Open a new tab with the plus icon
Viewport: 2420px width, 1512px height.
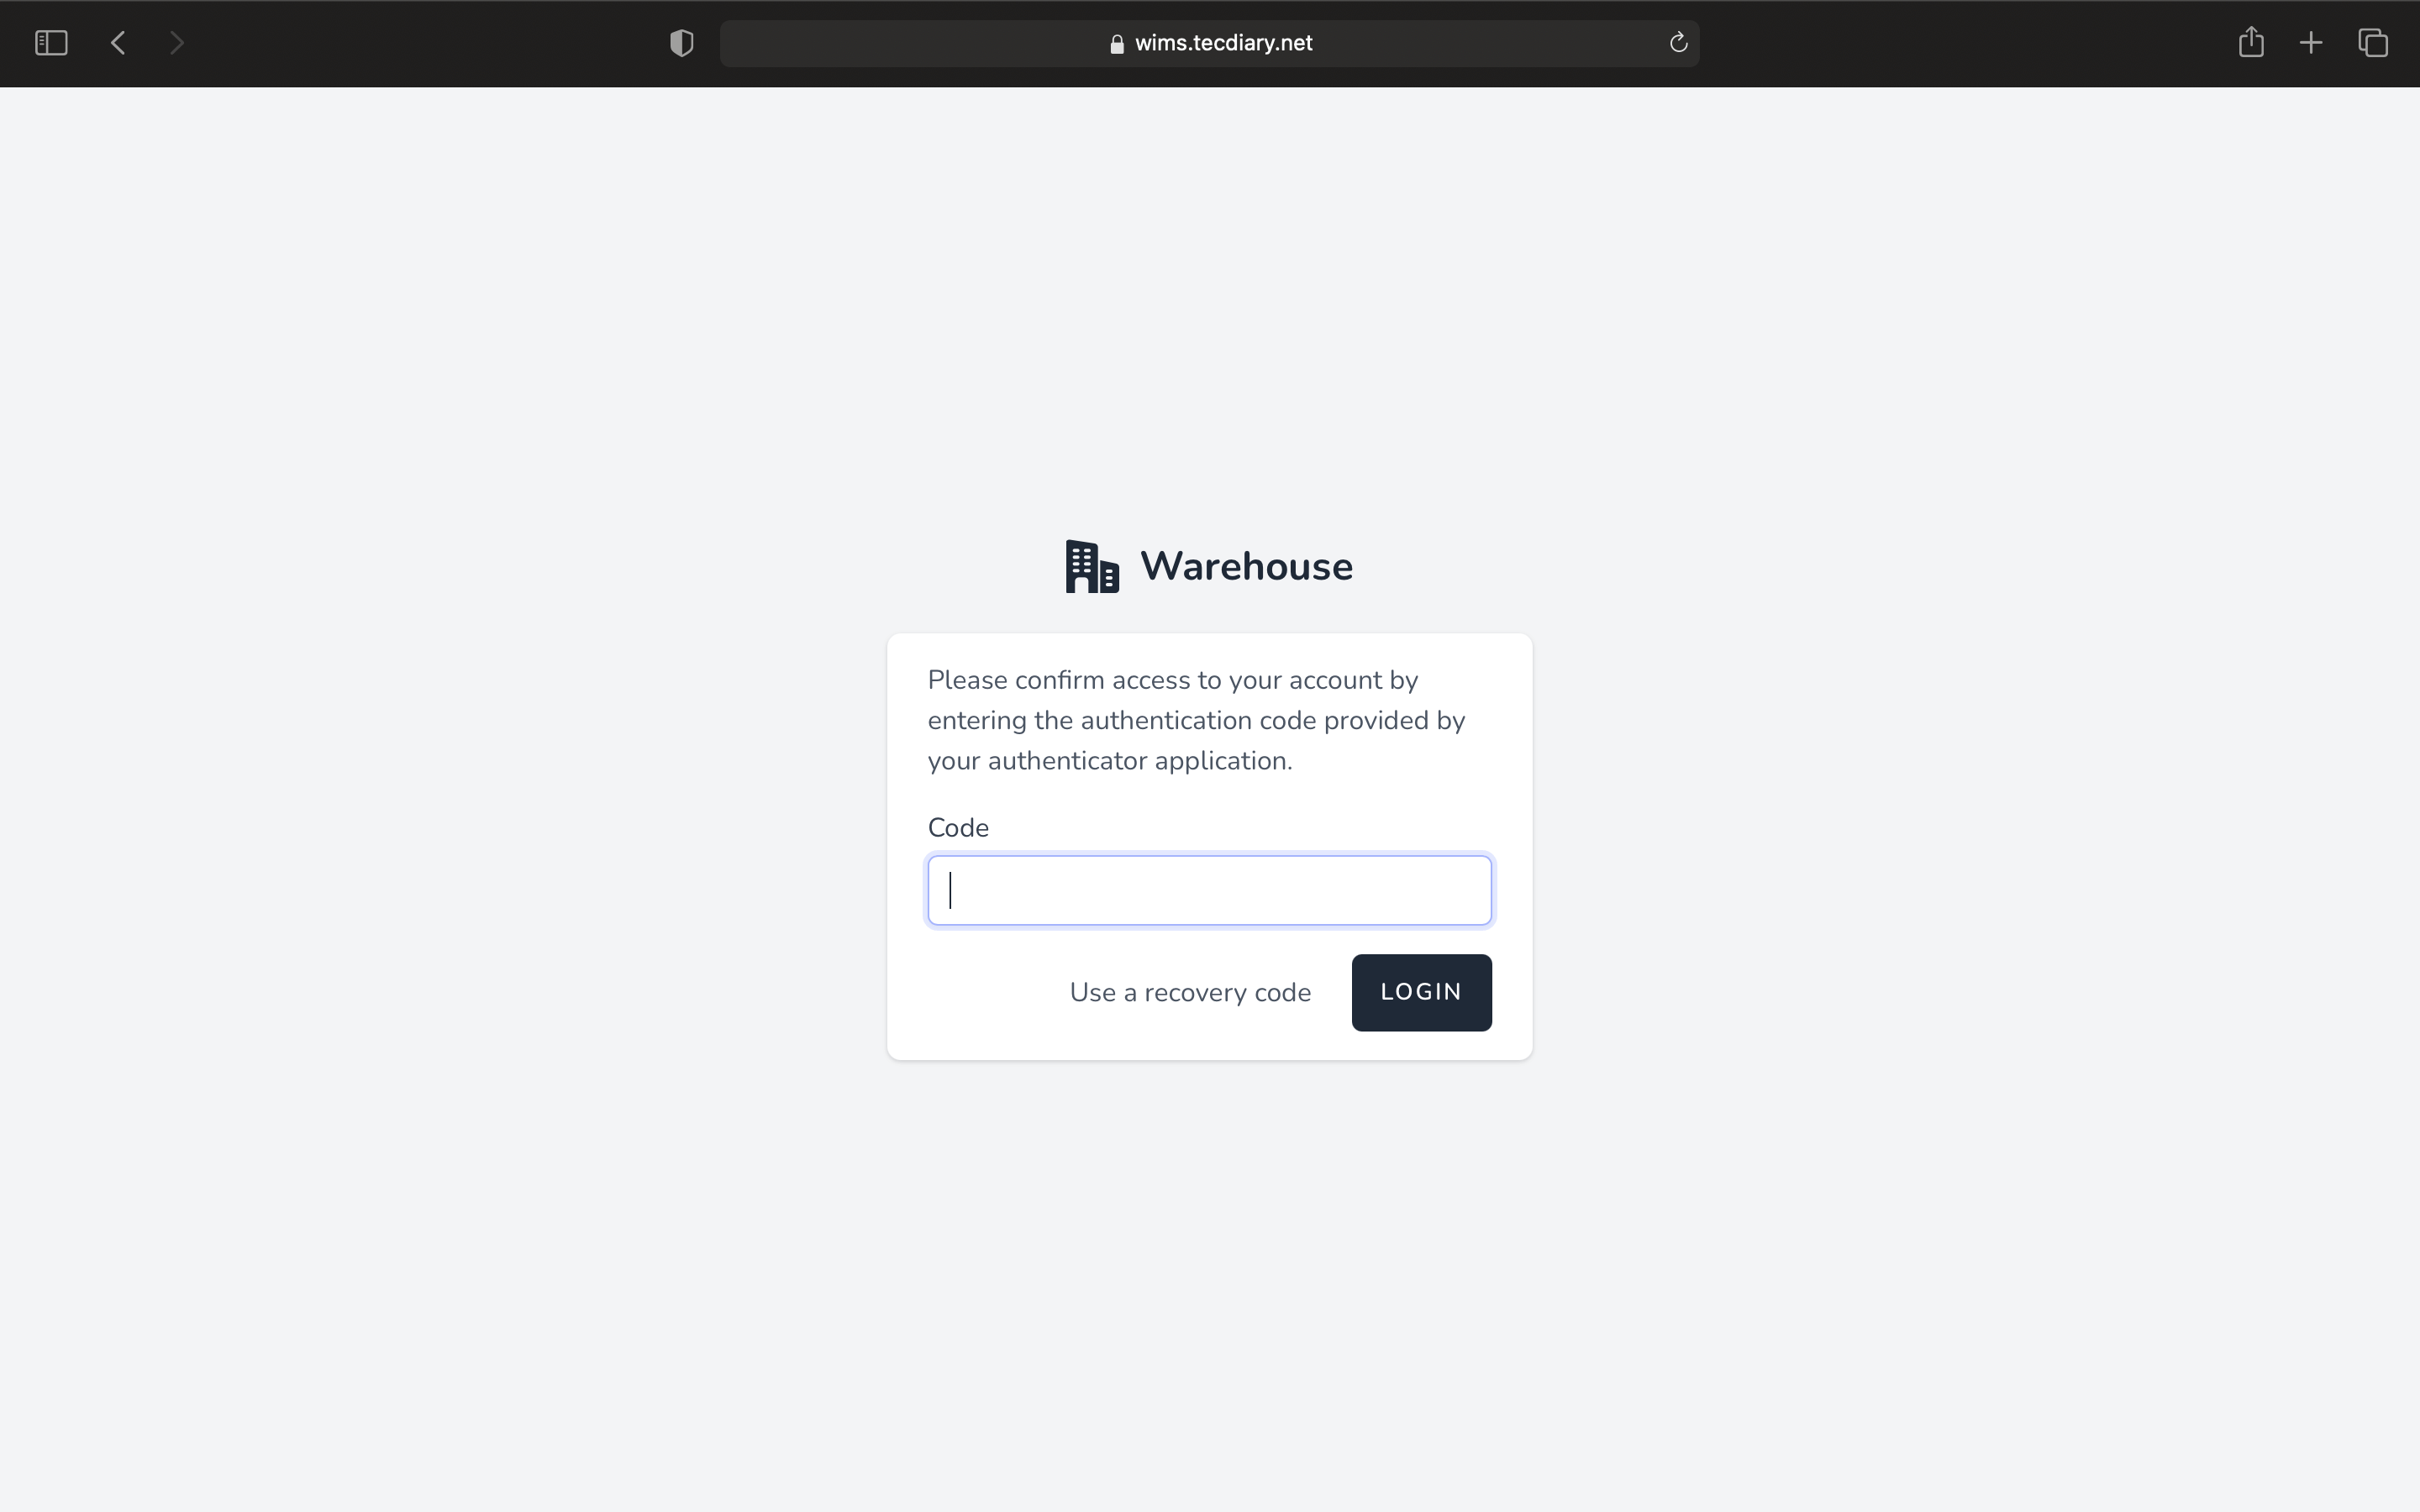pyautogui.click(x=2311, y=43)
